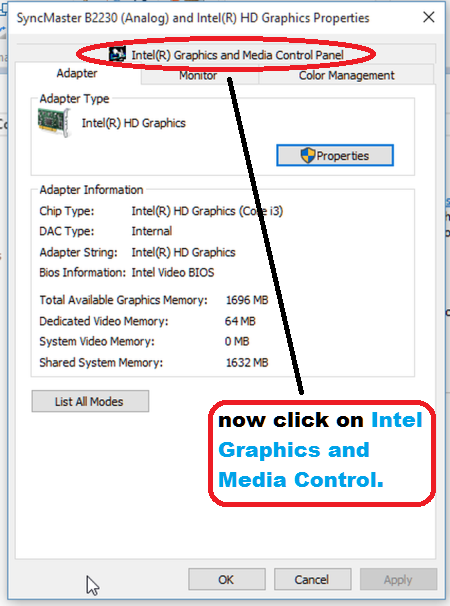
Task: Click the 'Adapter Information' group heading
Action: [x=91, y=190]
